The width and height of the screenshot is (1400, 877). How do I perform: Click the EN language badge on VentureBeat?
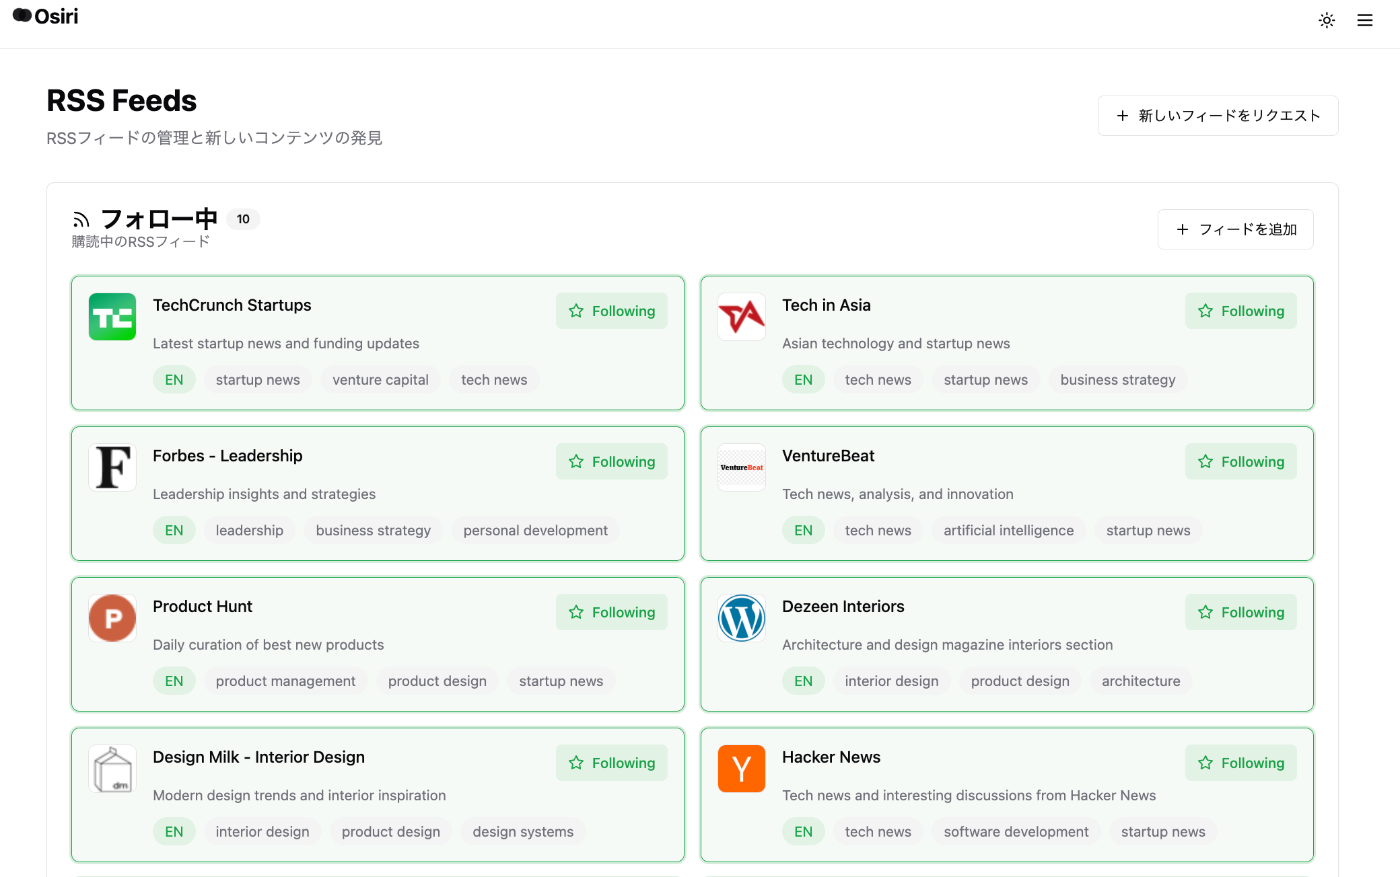pyautogui.click(x=804, y=531)
